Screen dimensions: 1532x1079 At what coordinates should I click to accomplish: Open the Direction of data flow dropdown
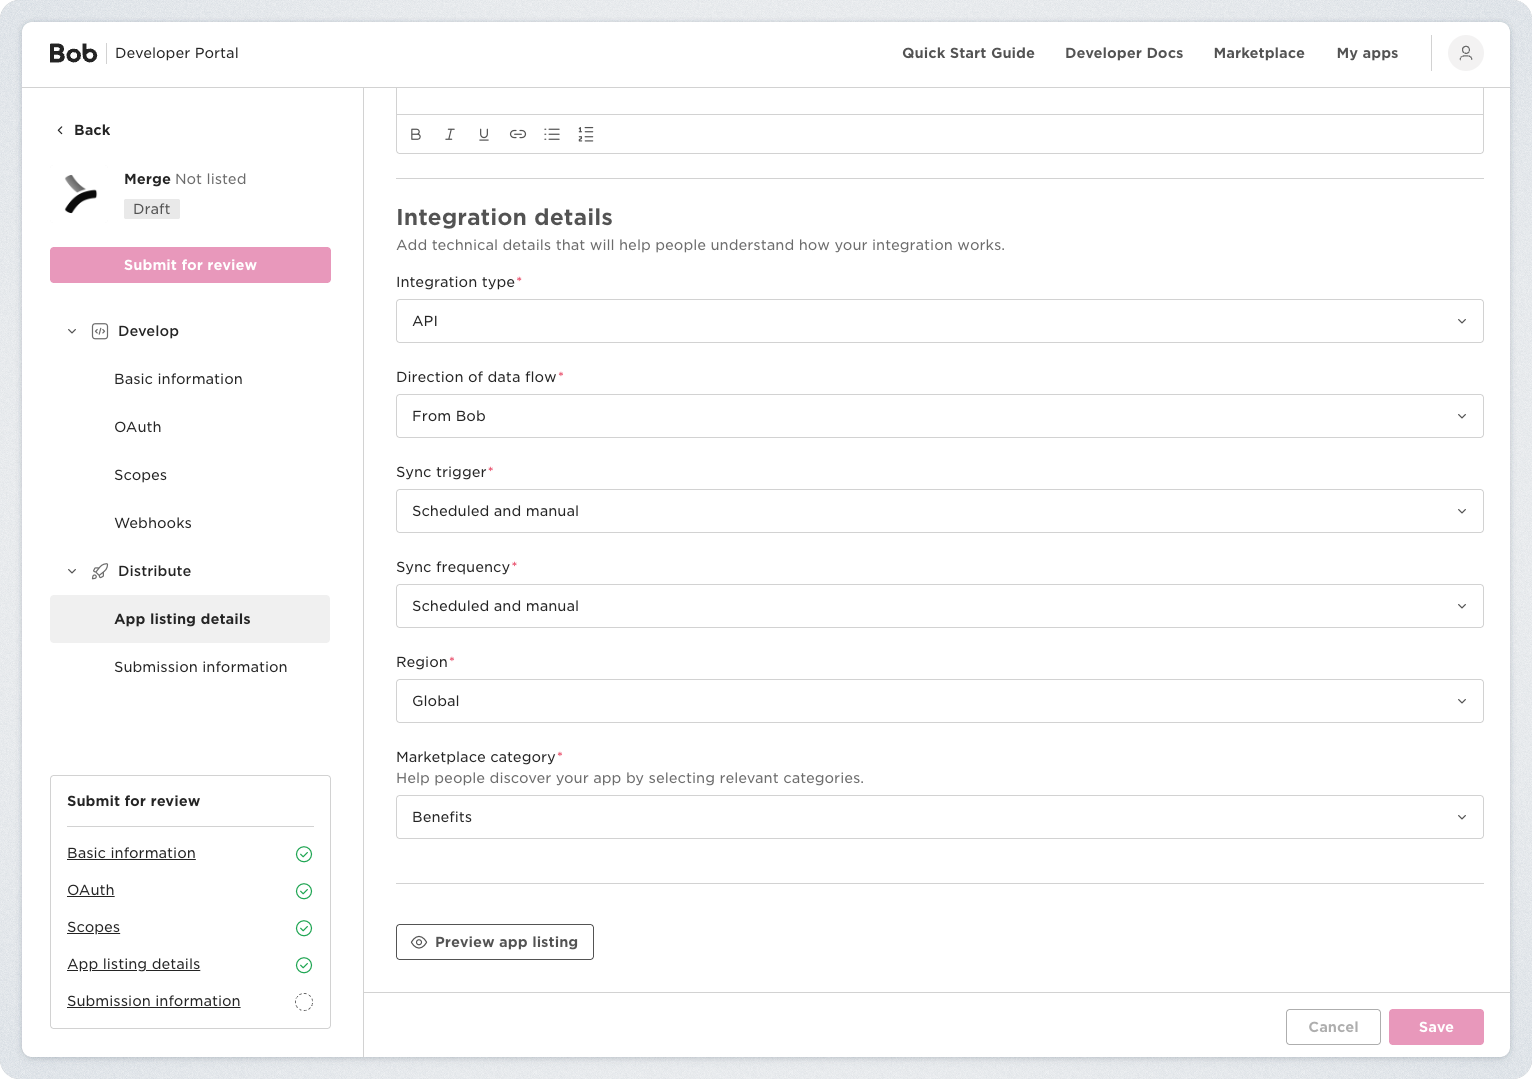[x=940, y=416]
